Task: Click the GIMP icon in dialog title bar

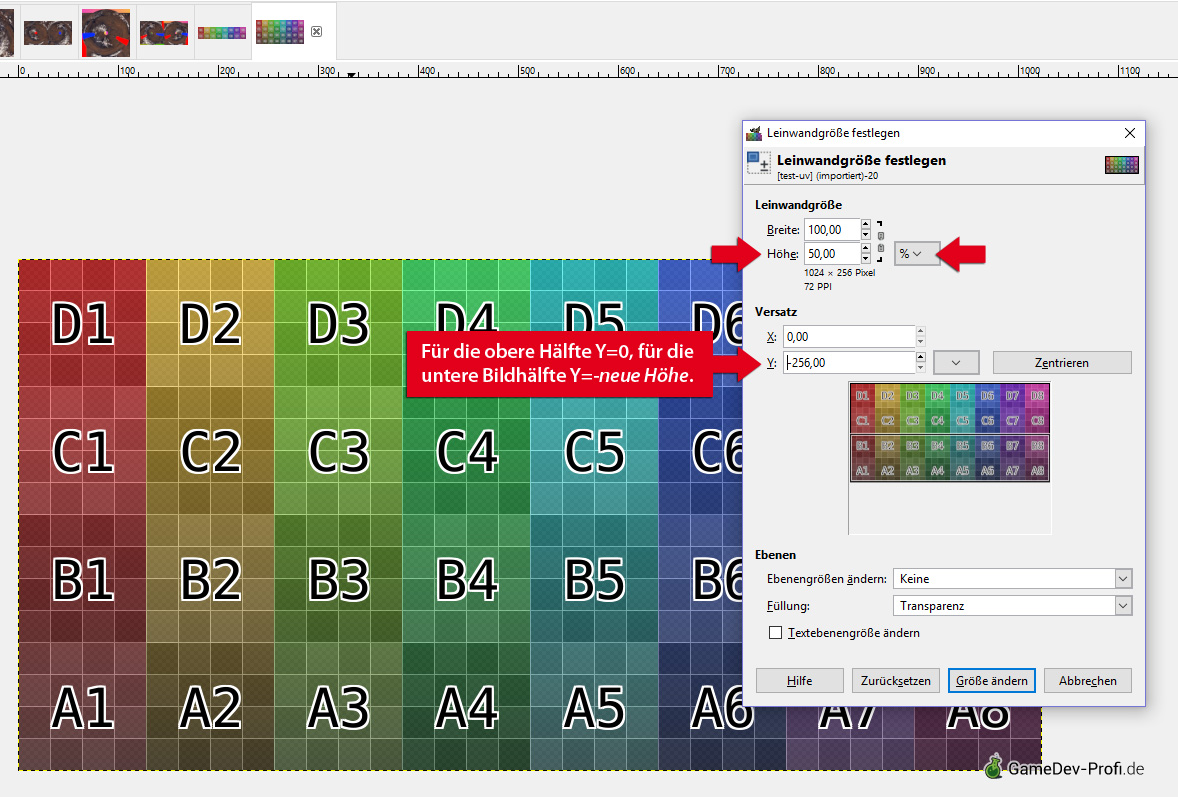Action: pyautogui.click(x=754, y=133)
